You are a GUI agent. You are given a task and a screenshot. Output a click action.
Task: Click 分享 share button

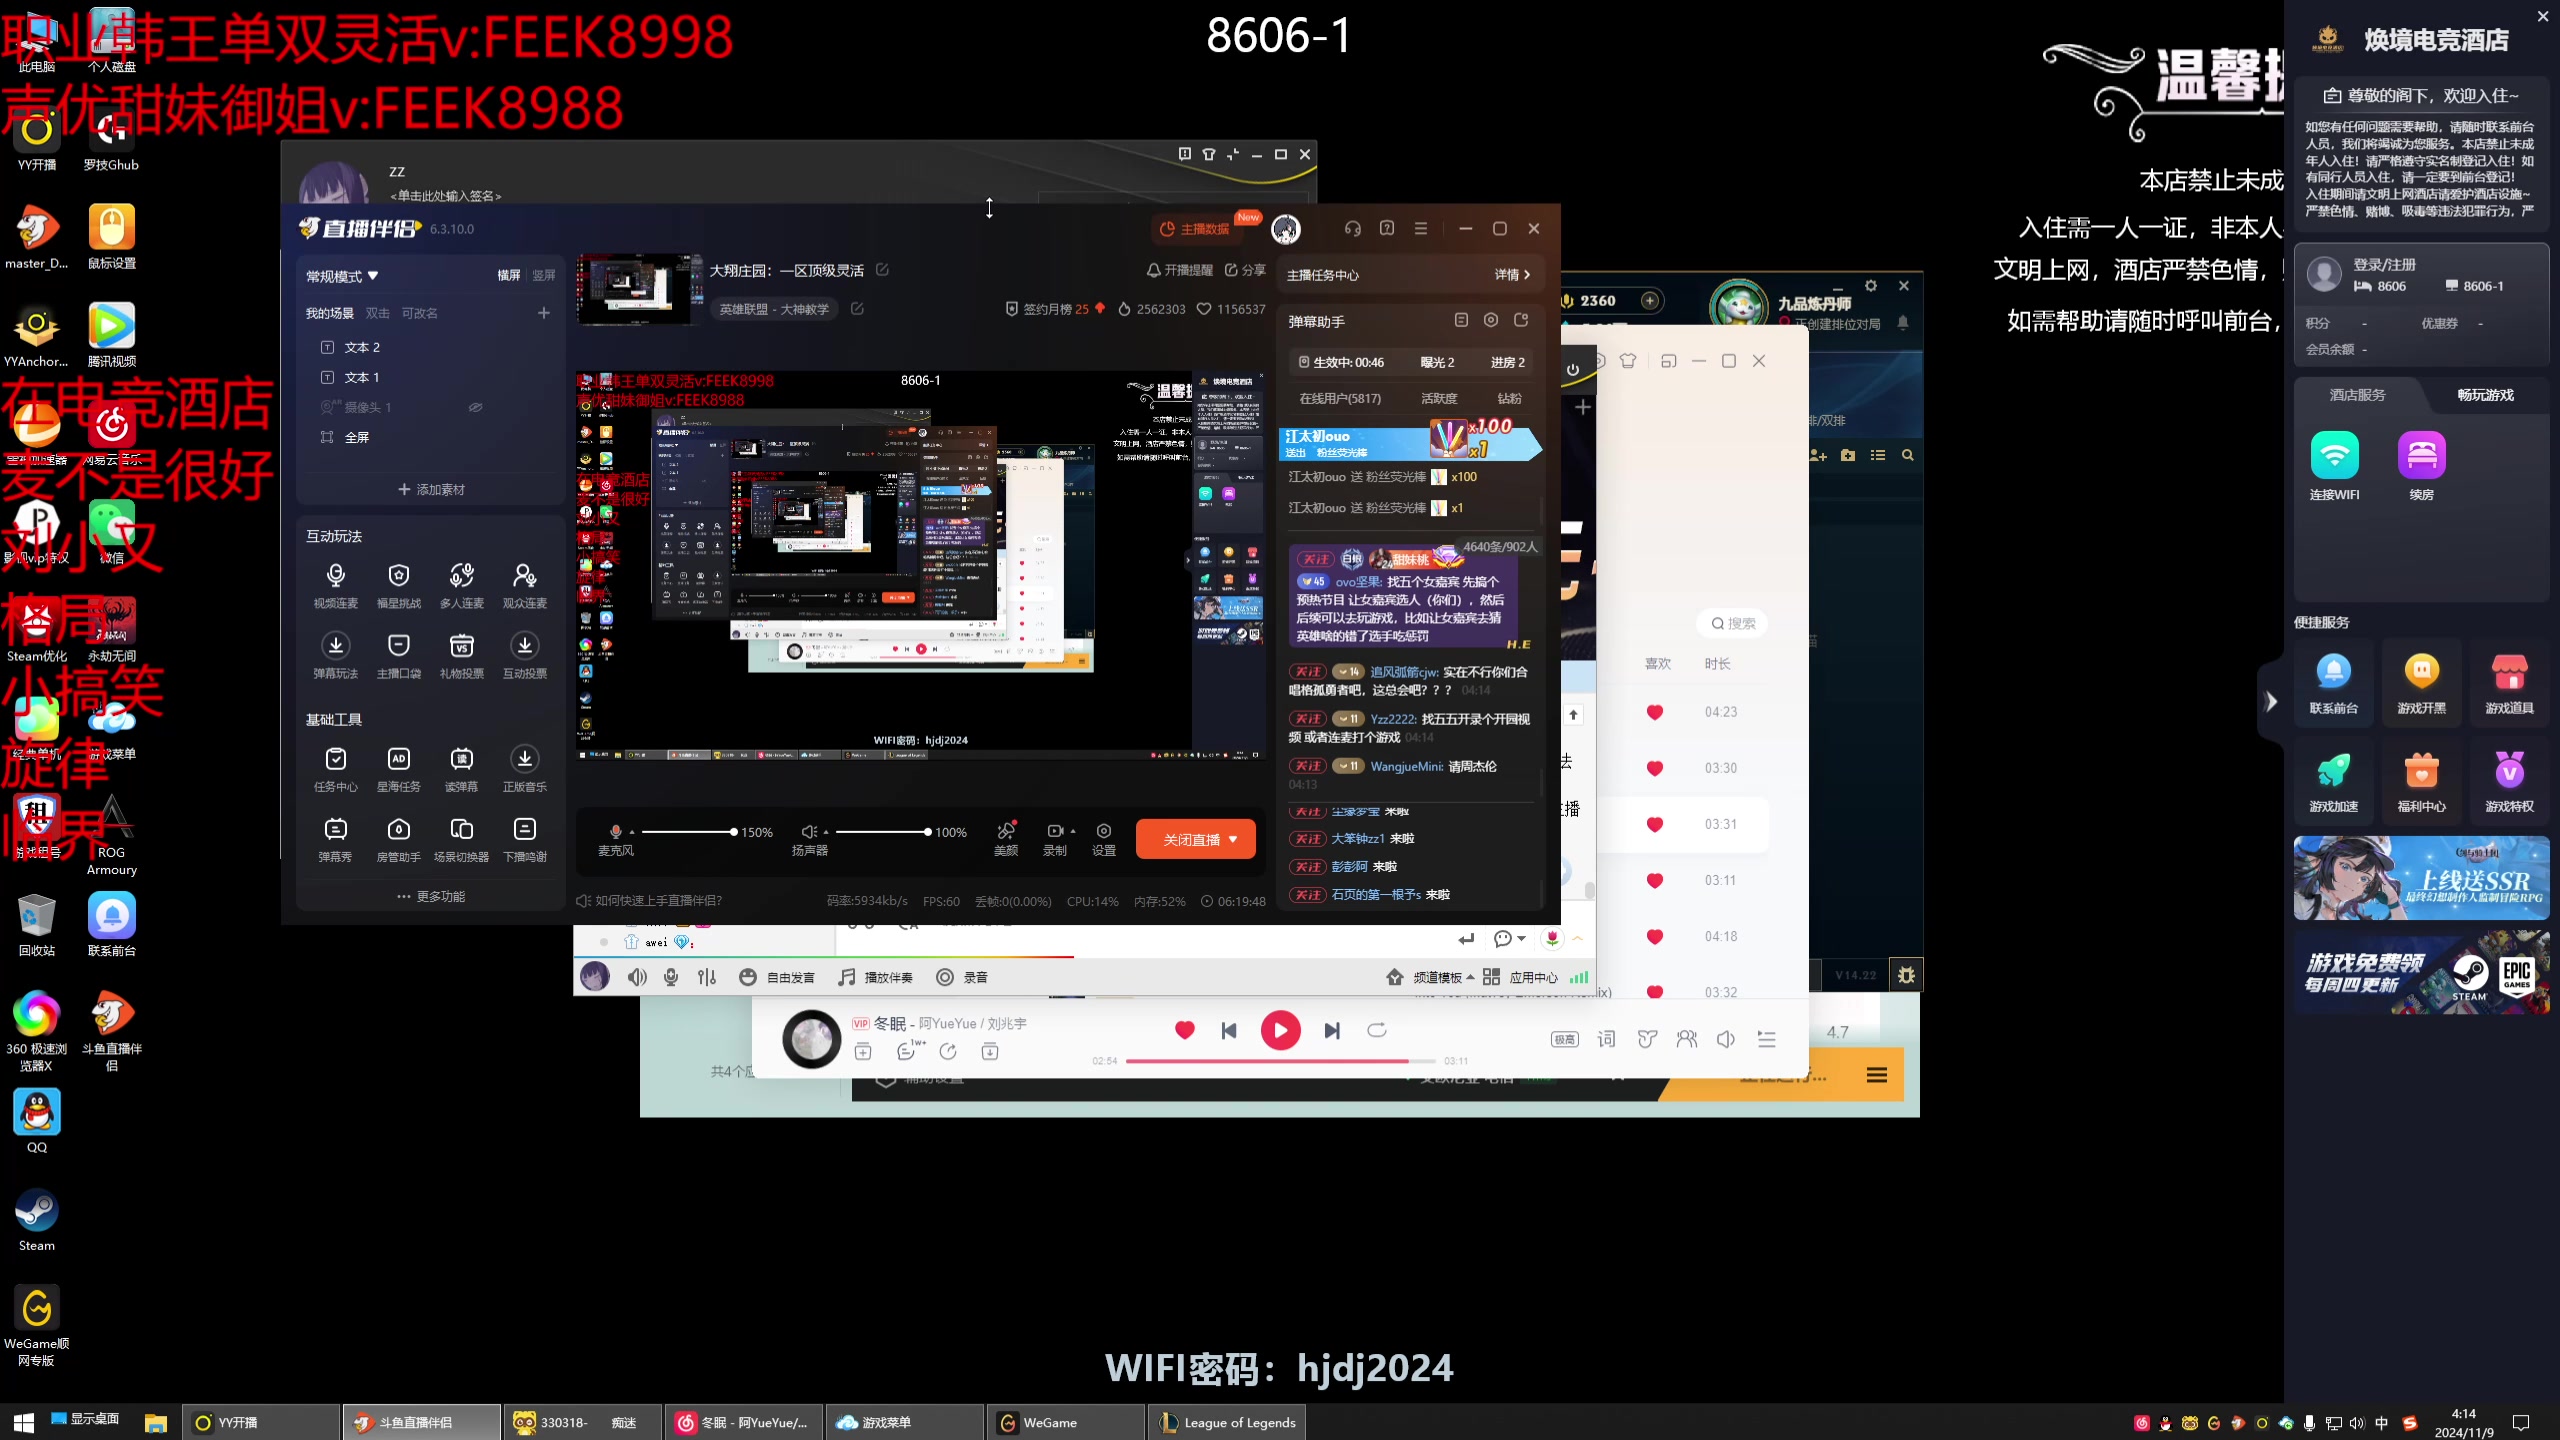[x=1246, y=270]
